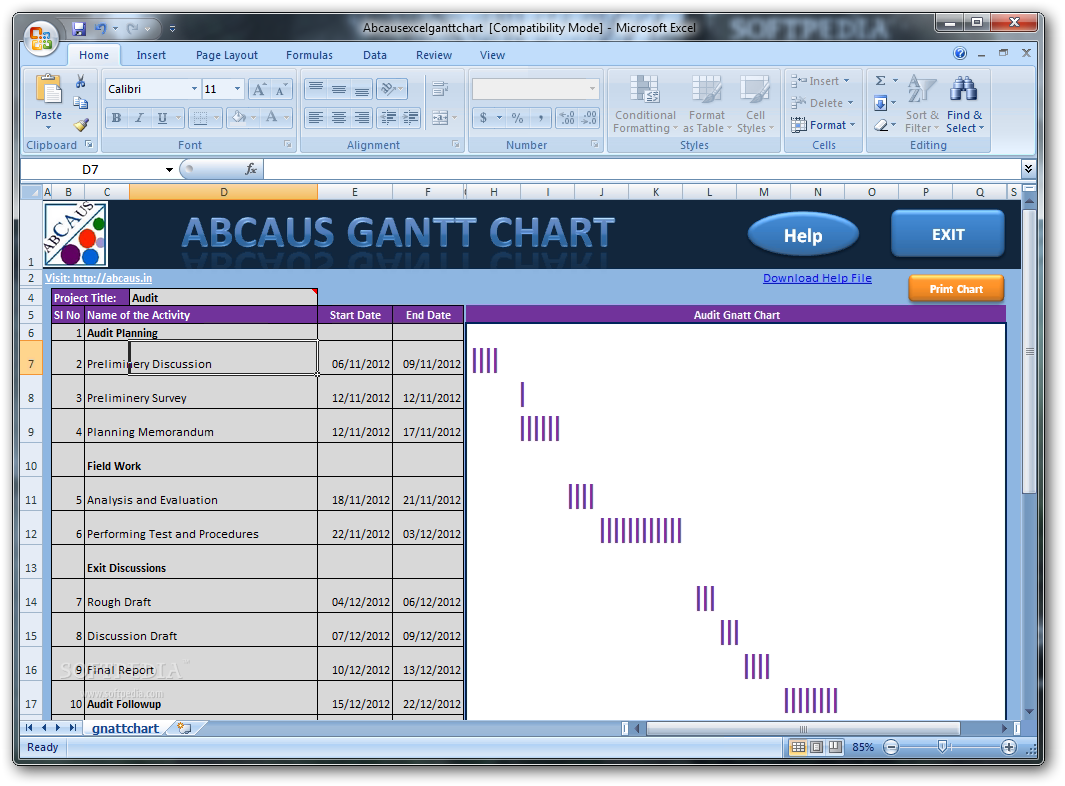This screenshot has width=1065, height=786.
Task: Open Excel Help question mark
Action: click(x=960, y=53)
